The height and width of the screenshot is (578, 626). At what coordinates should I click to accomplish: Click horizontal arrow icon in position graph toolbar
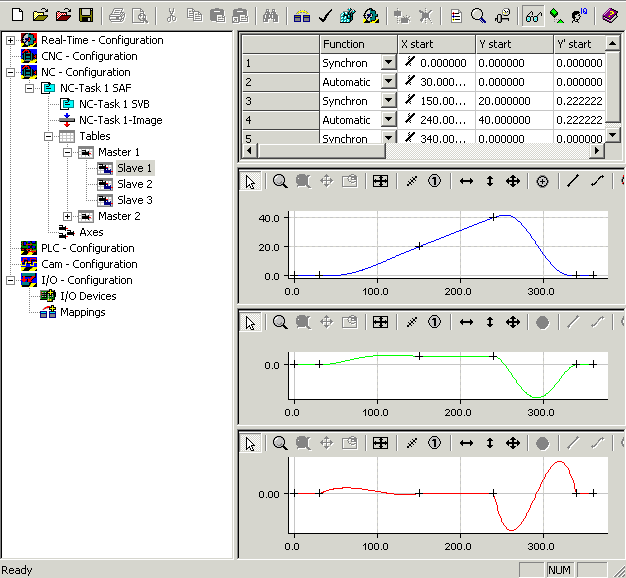click(x=466, y=182)
